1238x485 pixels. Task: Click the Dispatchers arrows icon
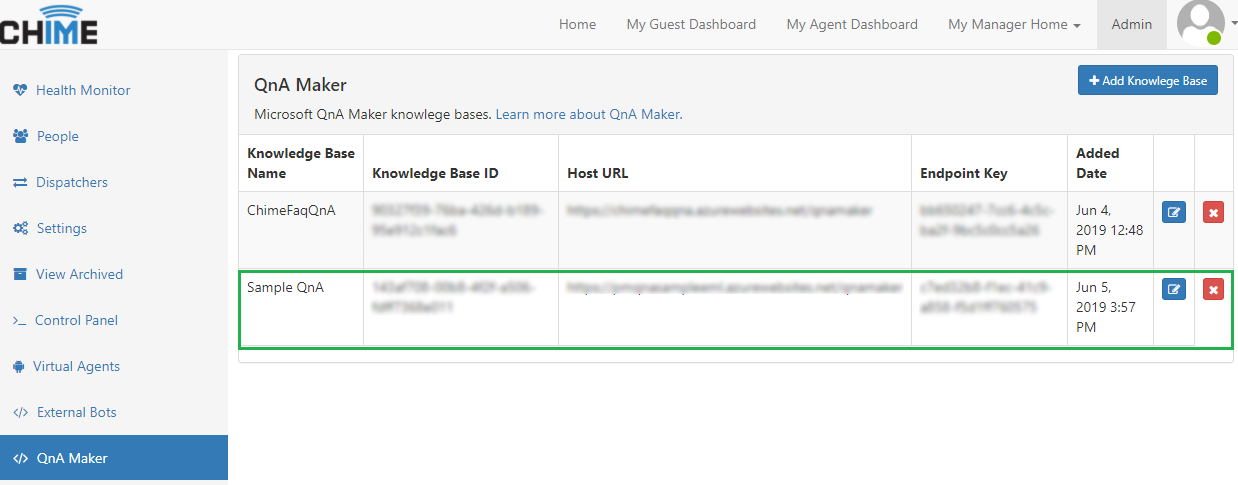(20, 182)
